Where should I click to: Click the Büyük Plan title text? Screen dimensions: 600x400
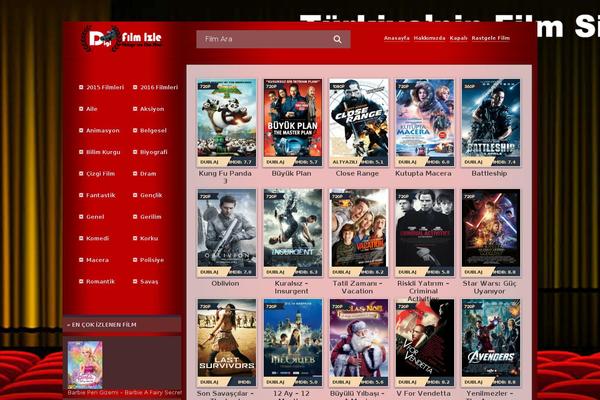291,173
